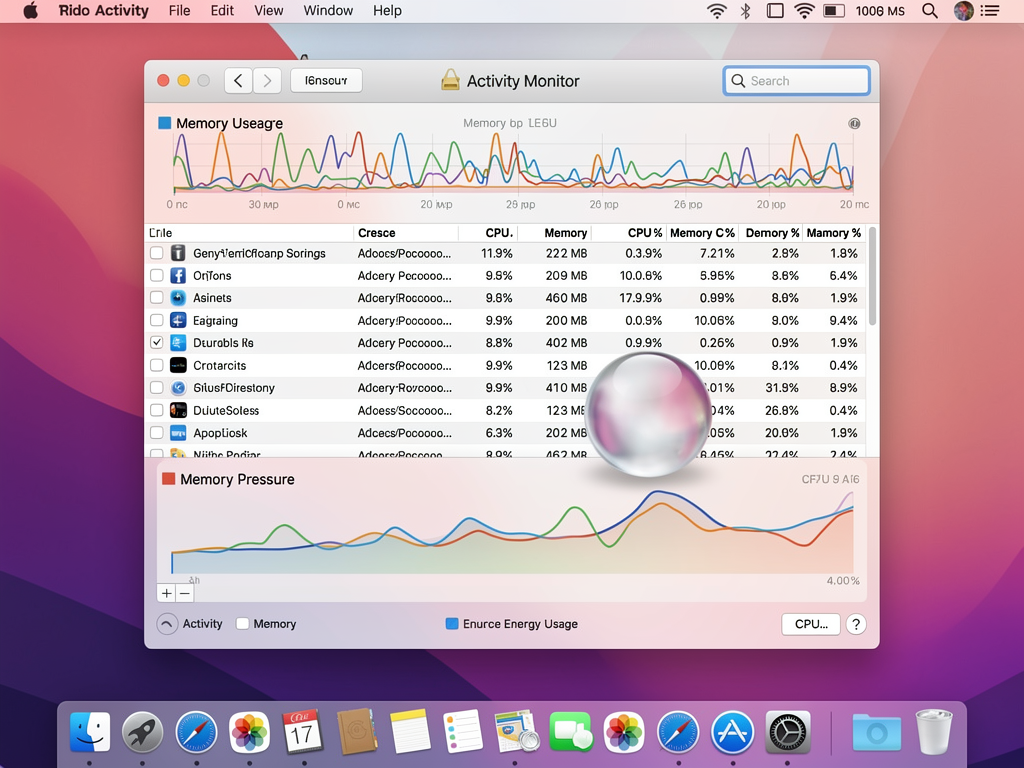The height and width of the screenshot is (768, 1024).
Task: Open the brown Contacts book in dock
Action: [x=357, y=731]
